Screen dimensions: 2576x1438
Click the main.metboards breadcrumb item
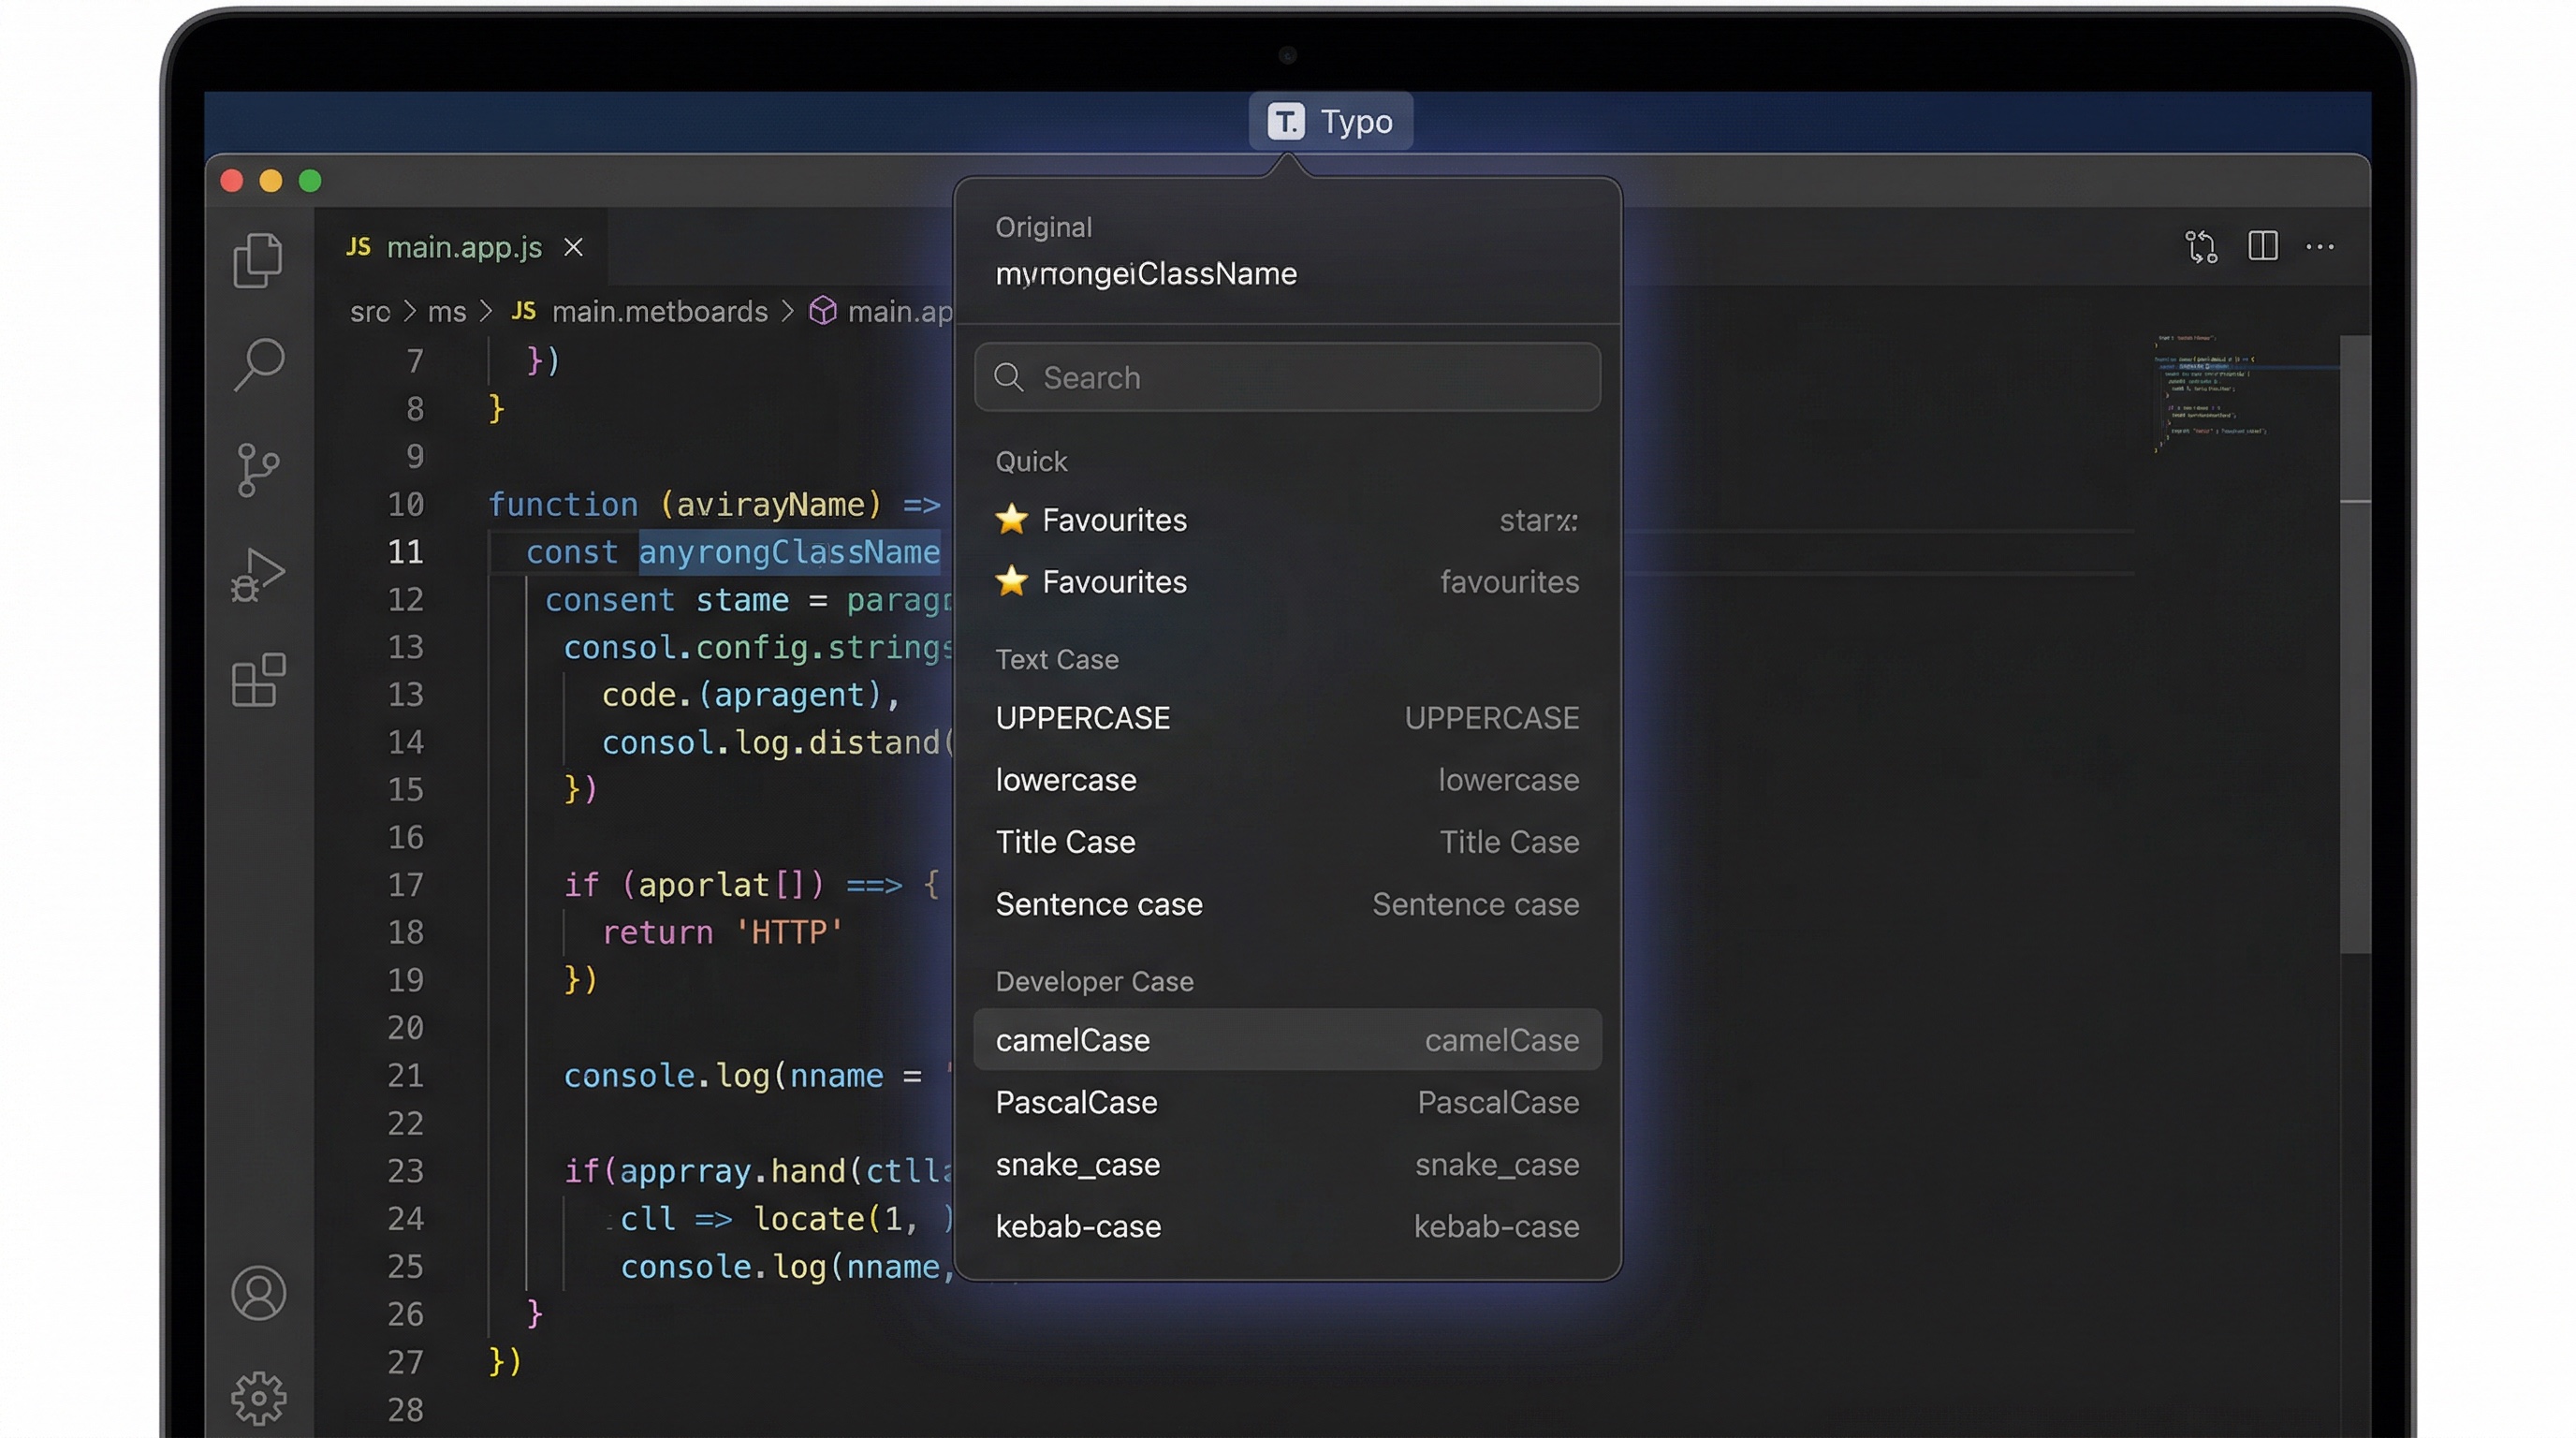(659, 312)
